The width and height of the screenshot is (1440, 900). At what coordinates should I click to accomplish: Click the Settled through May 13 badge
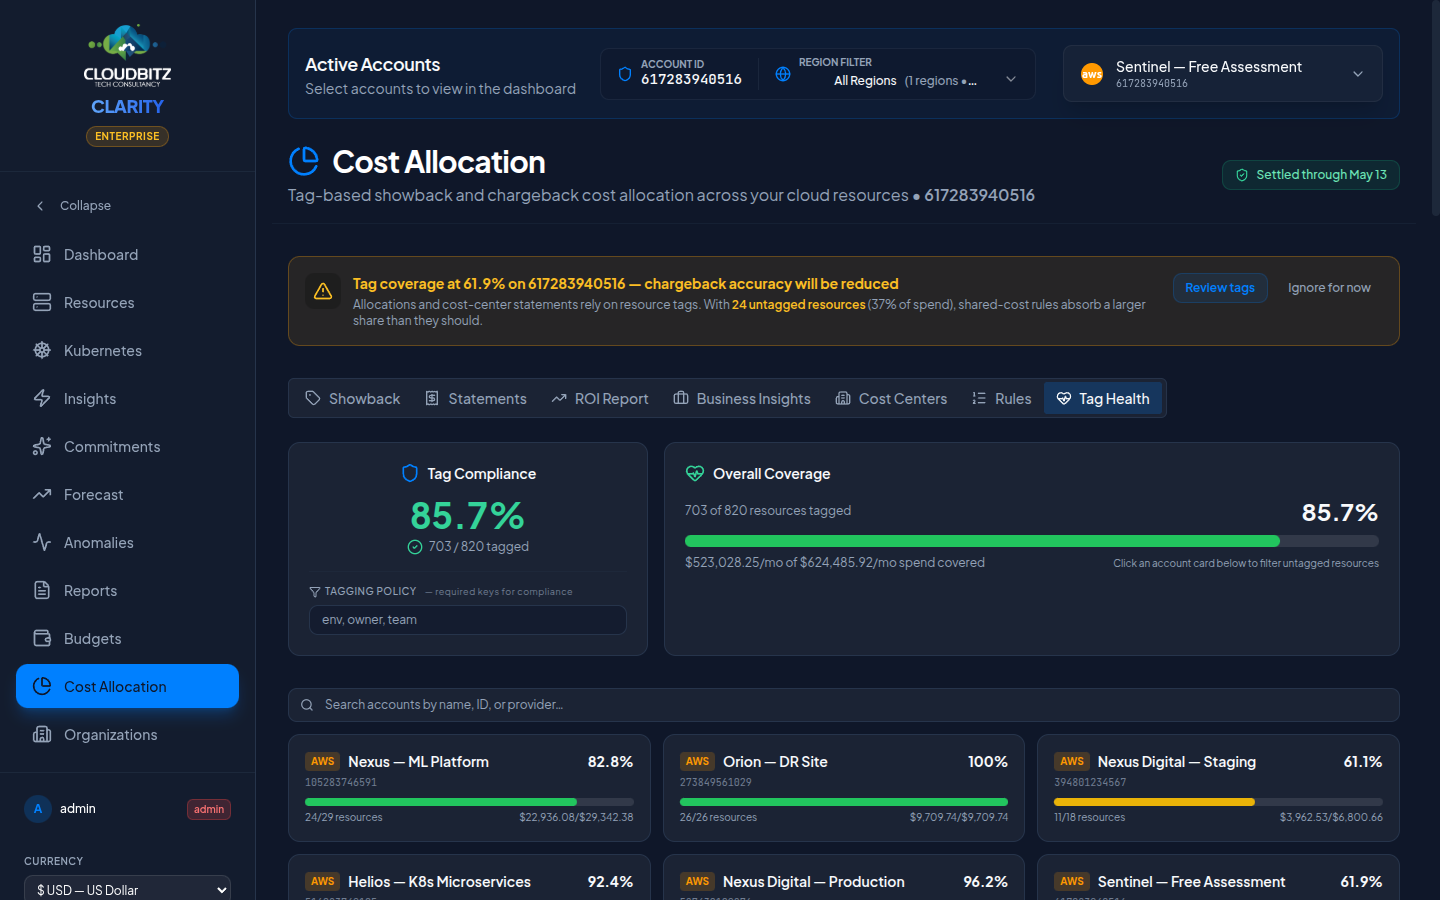1310,175
